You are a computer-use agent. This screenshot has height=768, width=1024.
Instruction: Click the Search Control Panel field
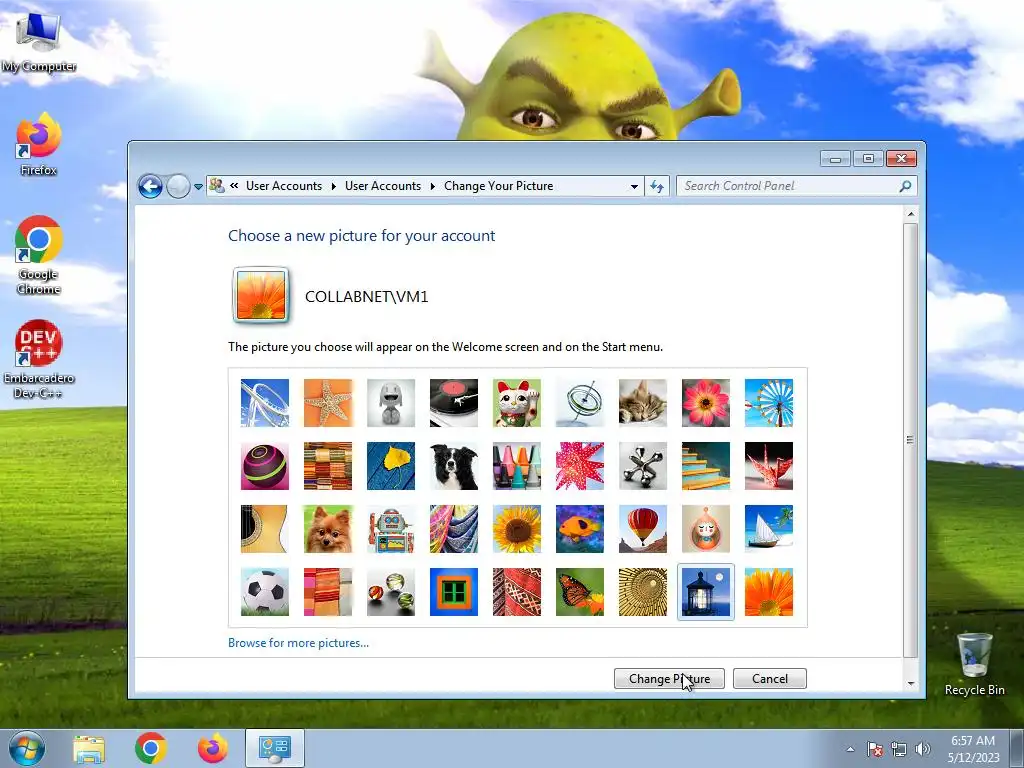[x=797, y=186]
